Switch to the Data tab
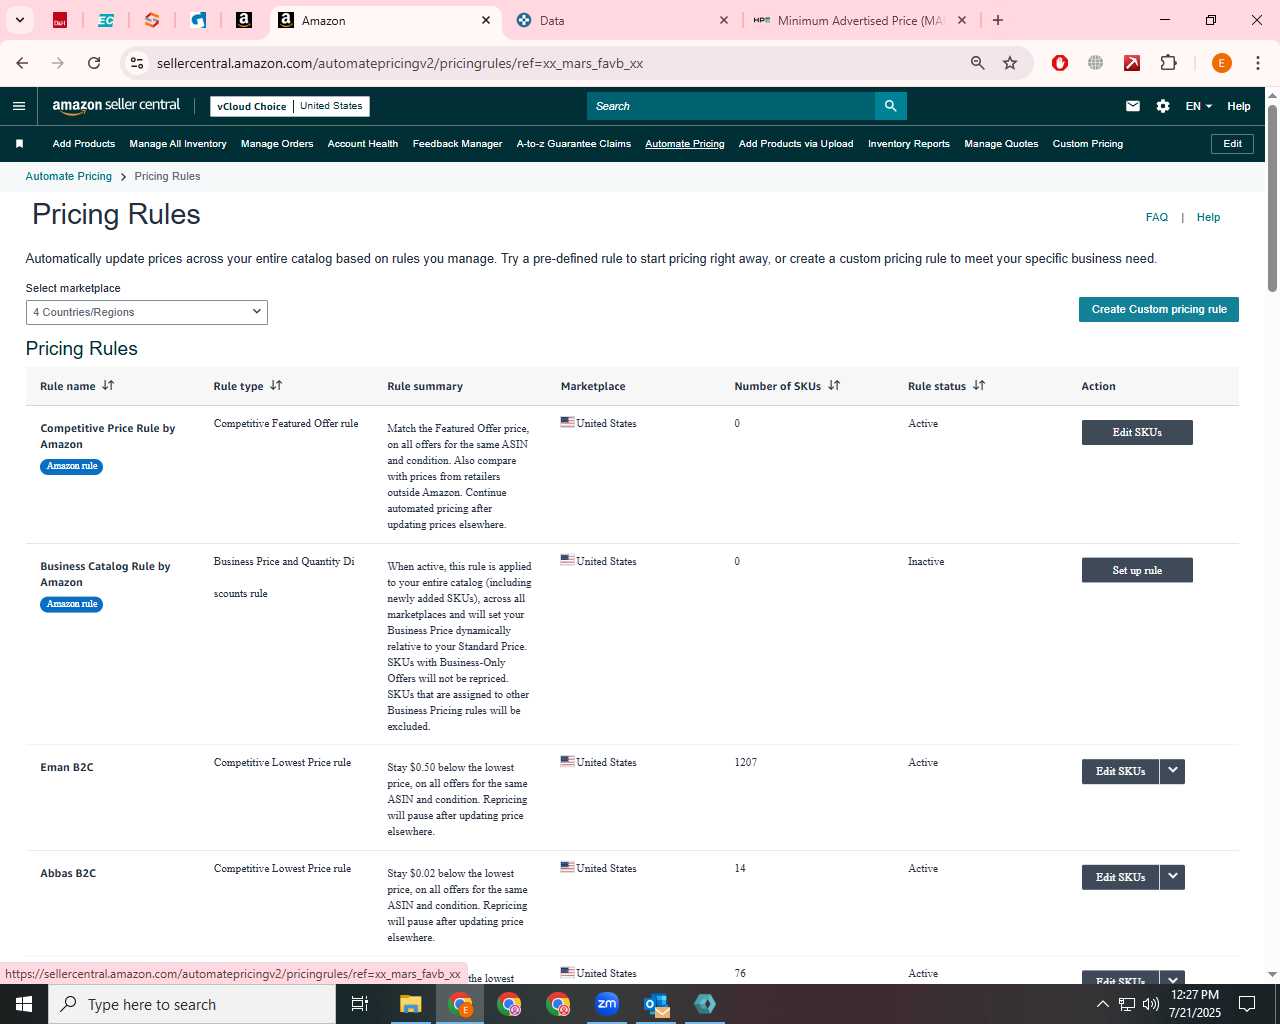 coord(620,20)
